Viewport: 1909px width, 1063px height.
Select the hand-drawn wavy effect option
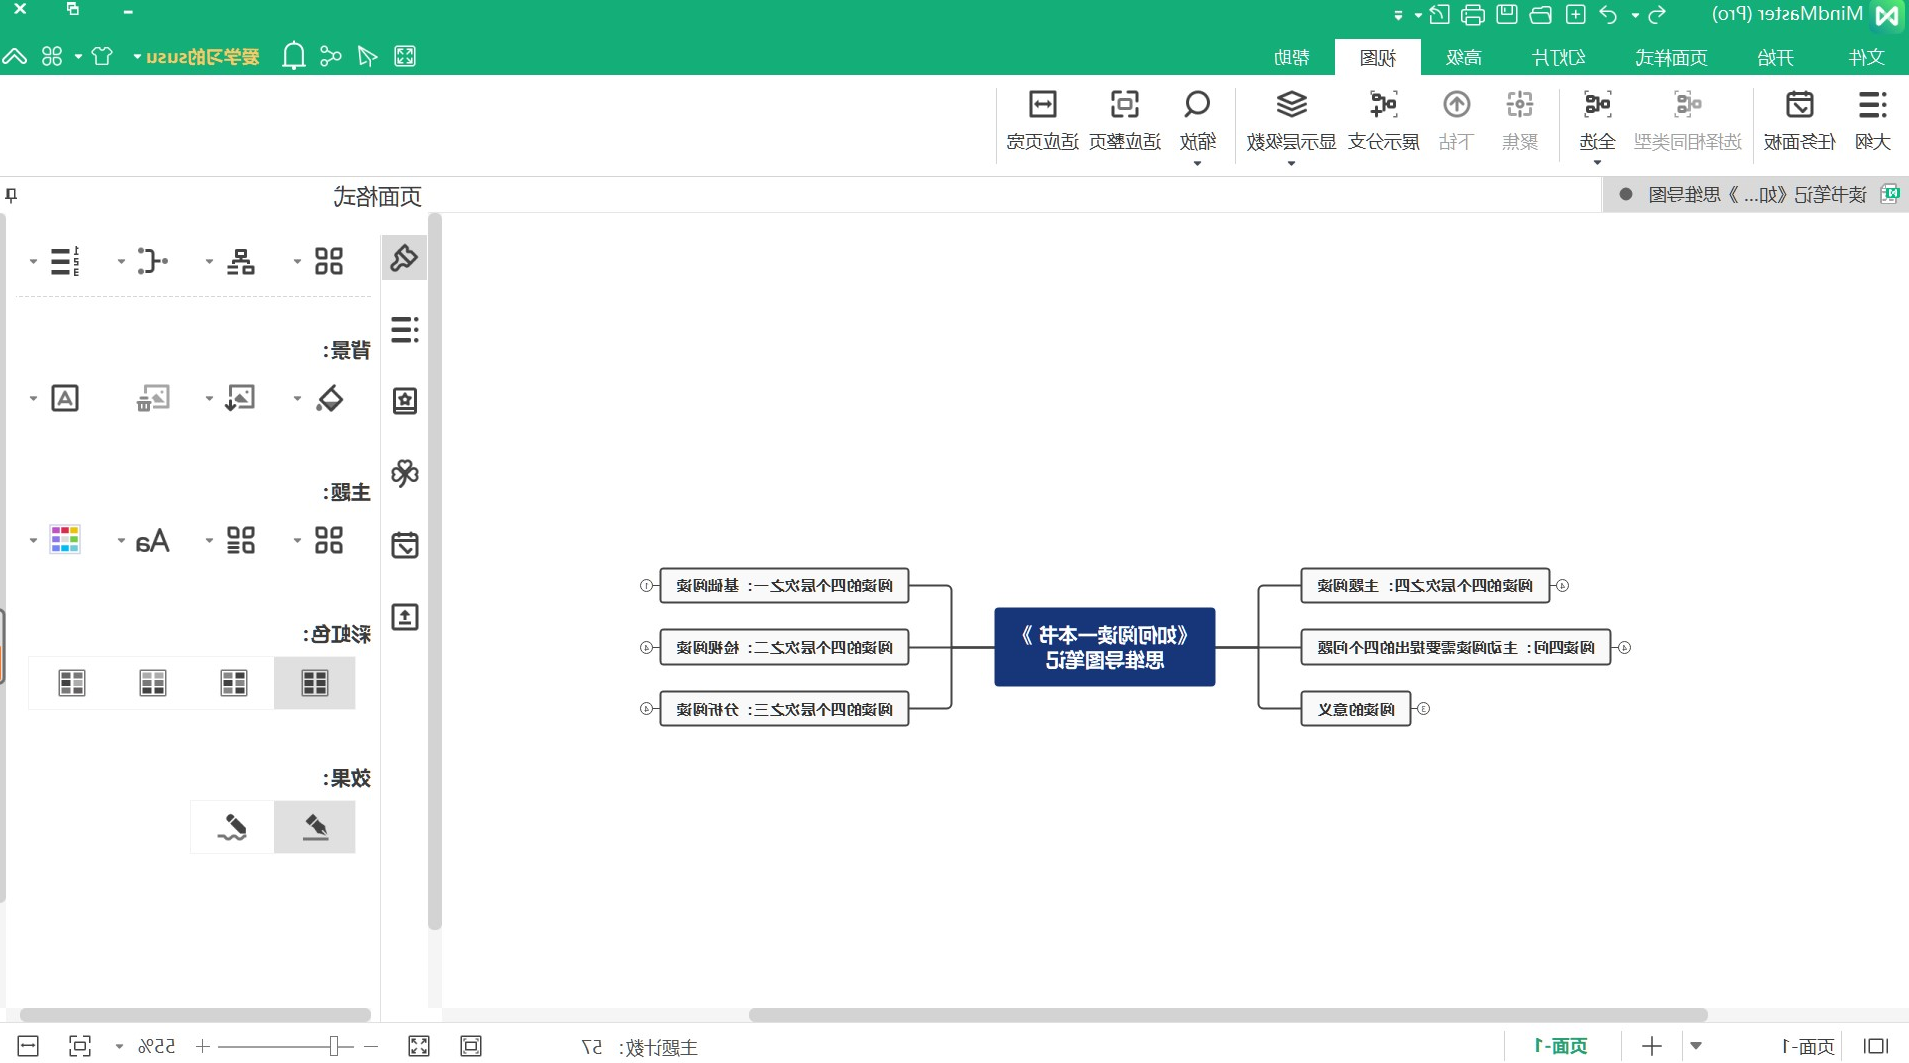[x=232, y=827]
